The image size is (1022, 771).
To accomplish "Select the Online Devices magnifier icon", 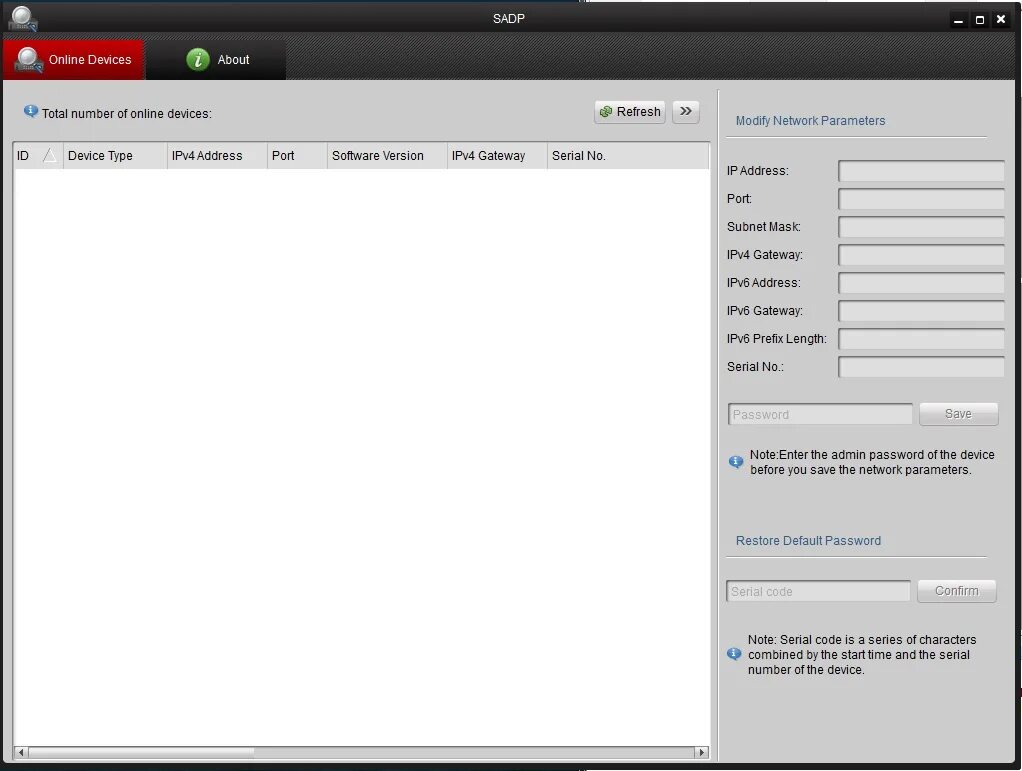I will [x=30, y=59].
